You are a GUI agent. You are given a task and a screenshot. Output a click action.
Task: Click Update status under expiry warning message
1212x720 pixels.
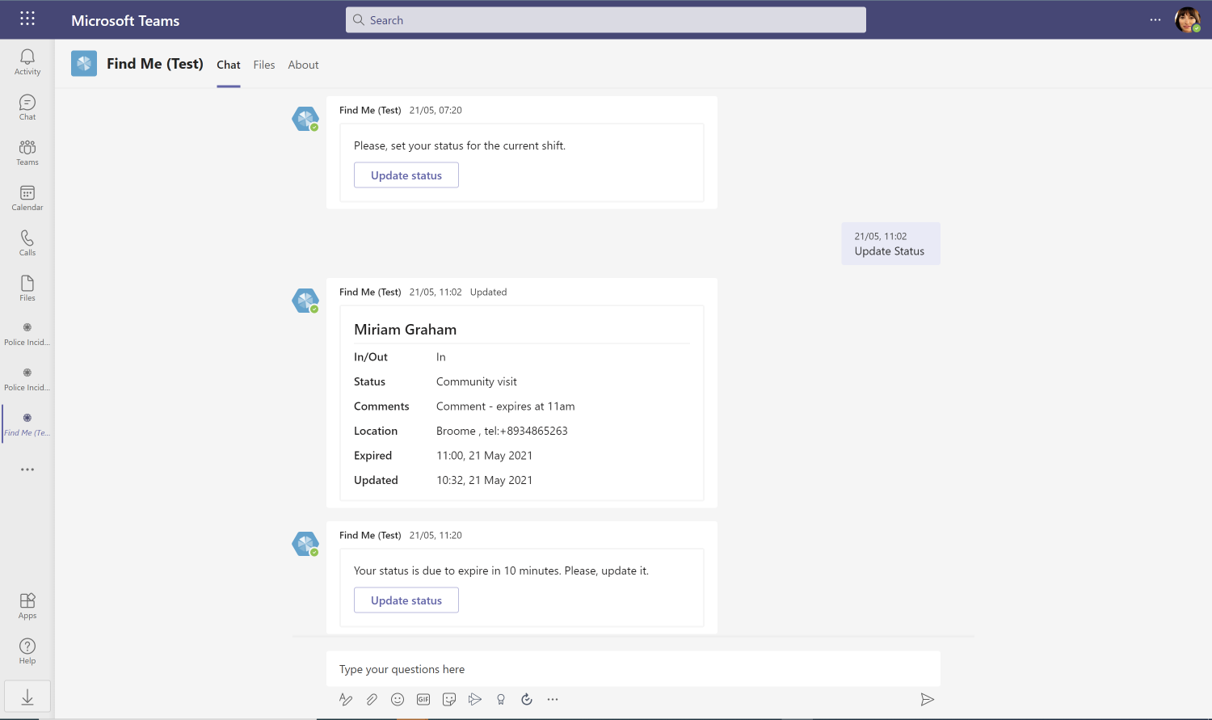tap(406, 600)
